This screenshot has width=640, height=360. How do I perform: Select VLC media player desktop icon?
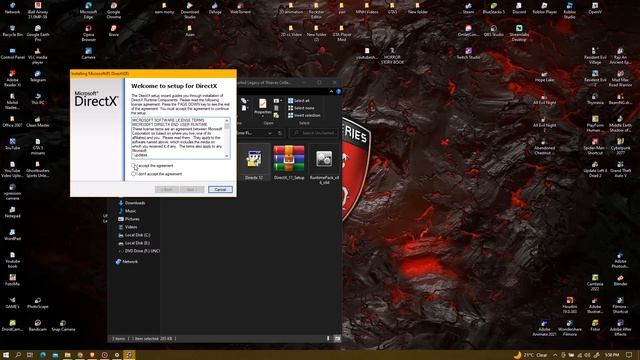(38, 56)
